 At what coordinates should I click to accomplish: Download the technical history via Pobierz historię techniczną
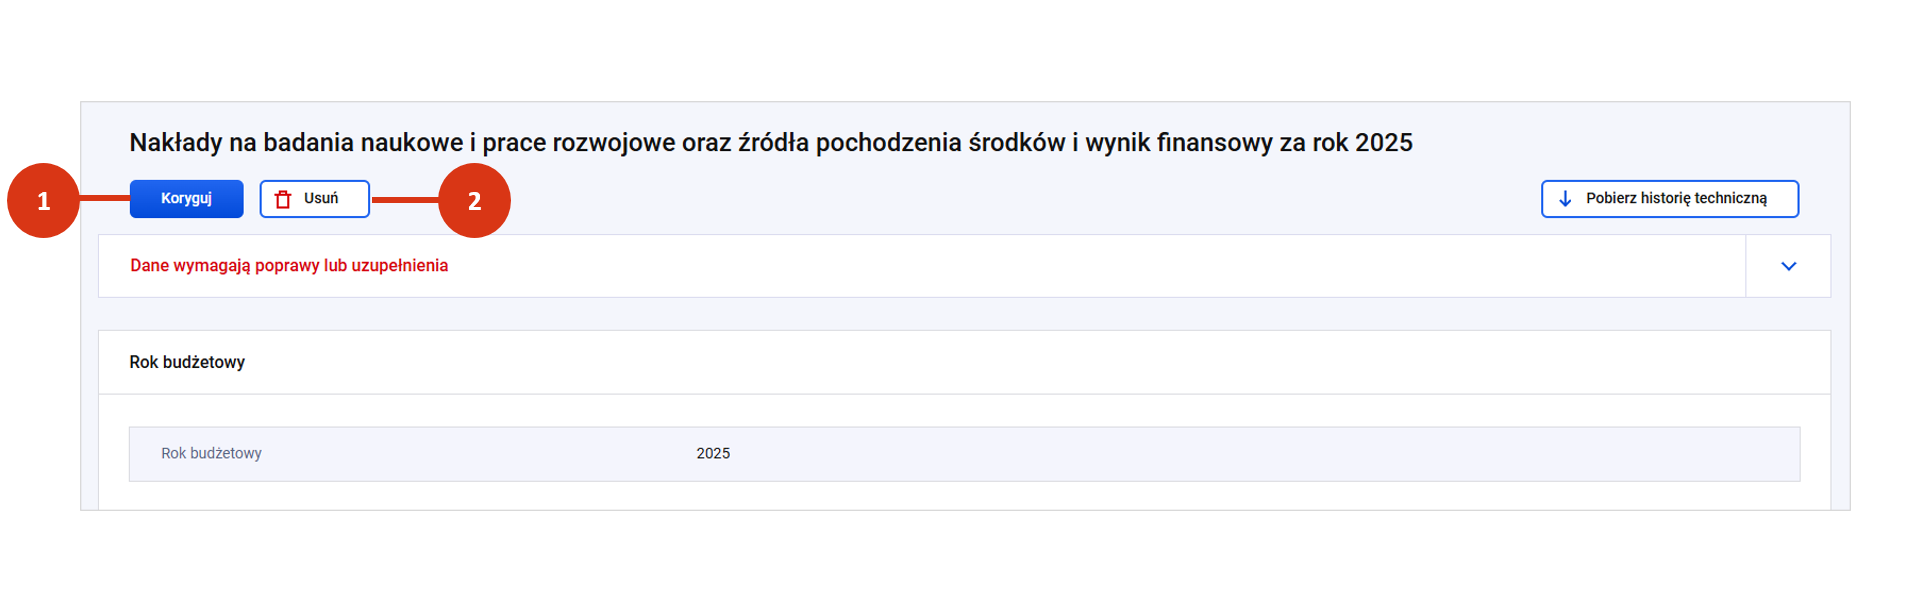1669,199
